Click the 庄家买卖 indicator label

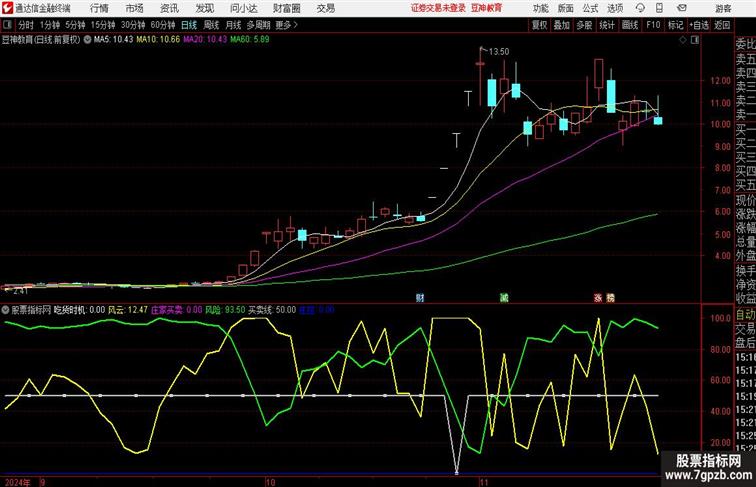point(167,310)
